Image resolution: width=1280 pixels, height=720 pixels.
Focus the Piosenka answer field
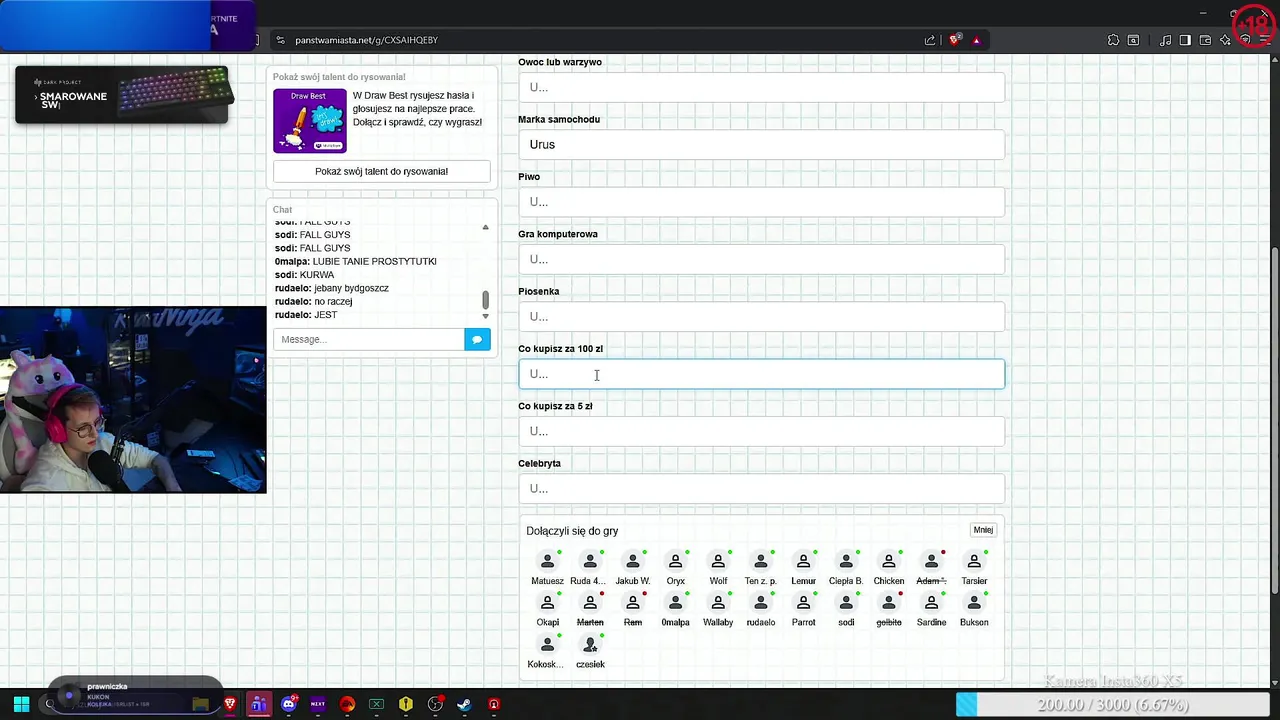pyautogui.click(x=762, y=316)
